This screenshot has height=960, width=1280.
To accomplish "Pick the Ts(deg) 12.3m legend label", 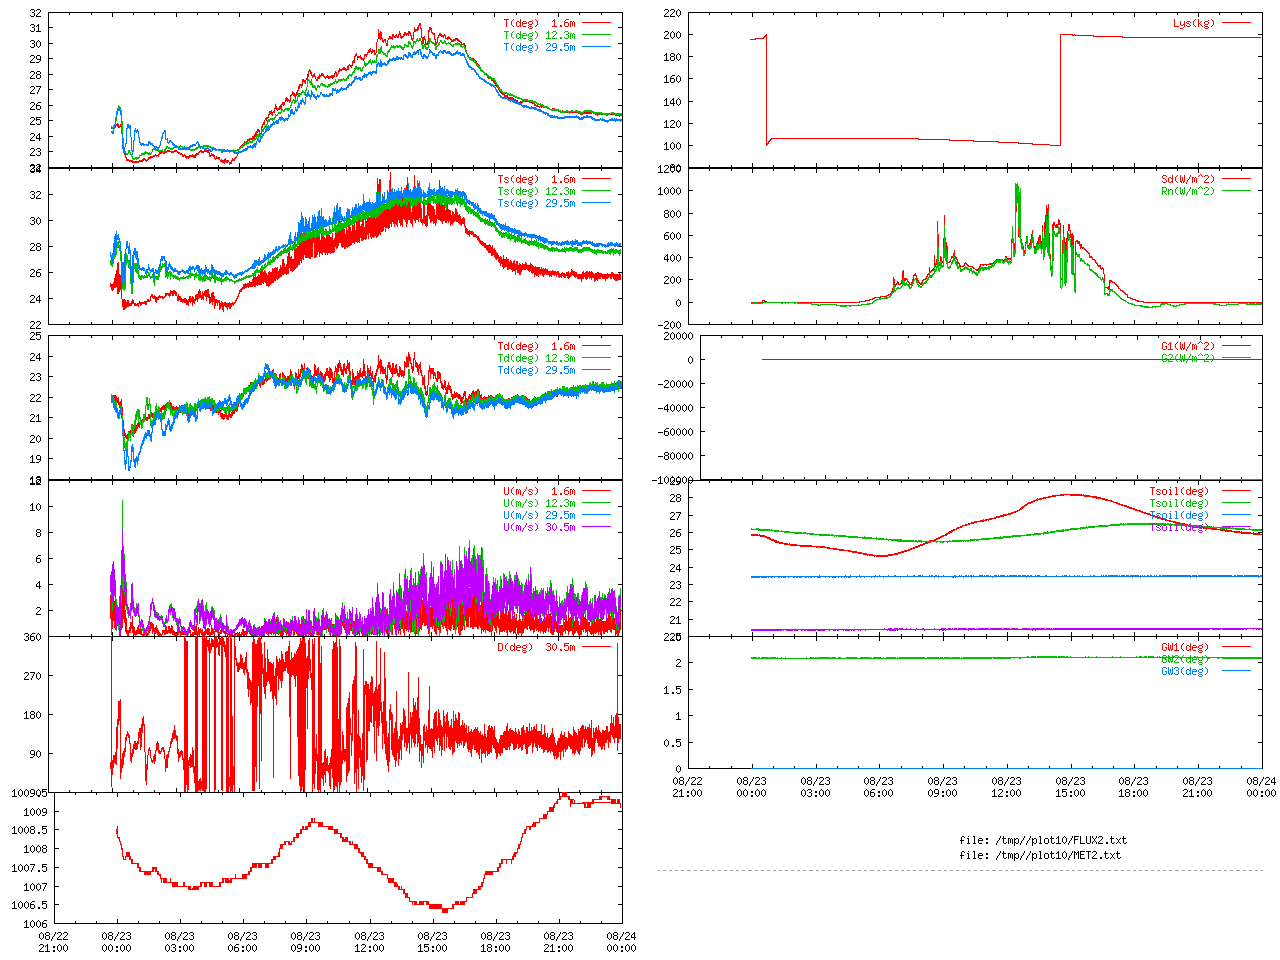I will (x=537, y=192).
